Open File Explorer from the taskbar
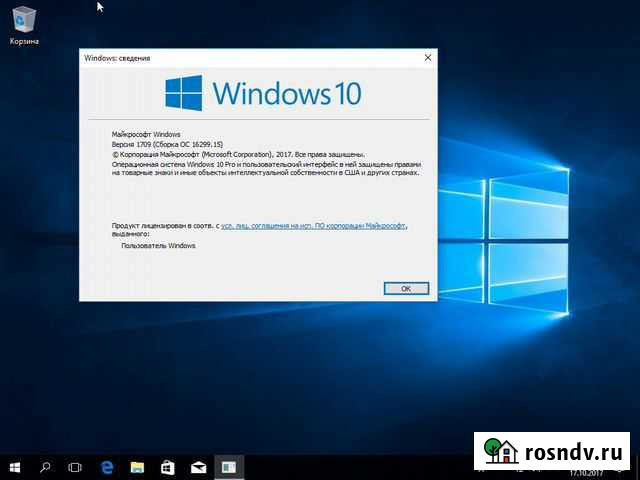Screen dimensions: 640x480 [x=137, y=467]
